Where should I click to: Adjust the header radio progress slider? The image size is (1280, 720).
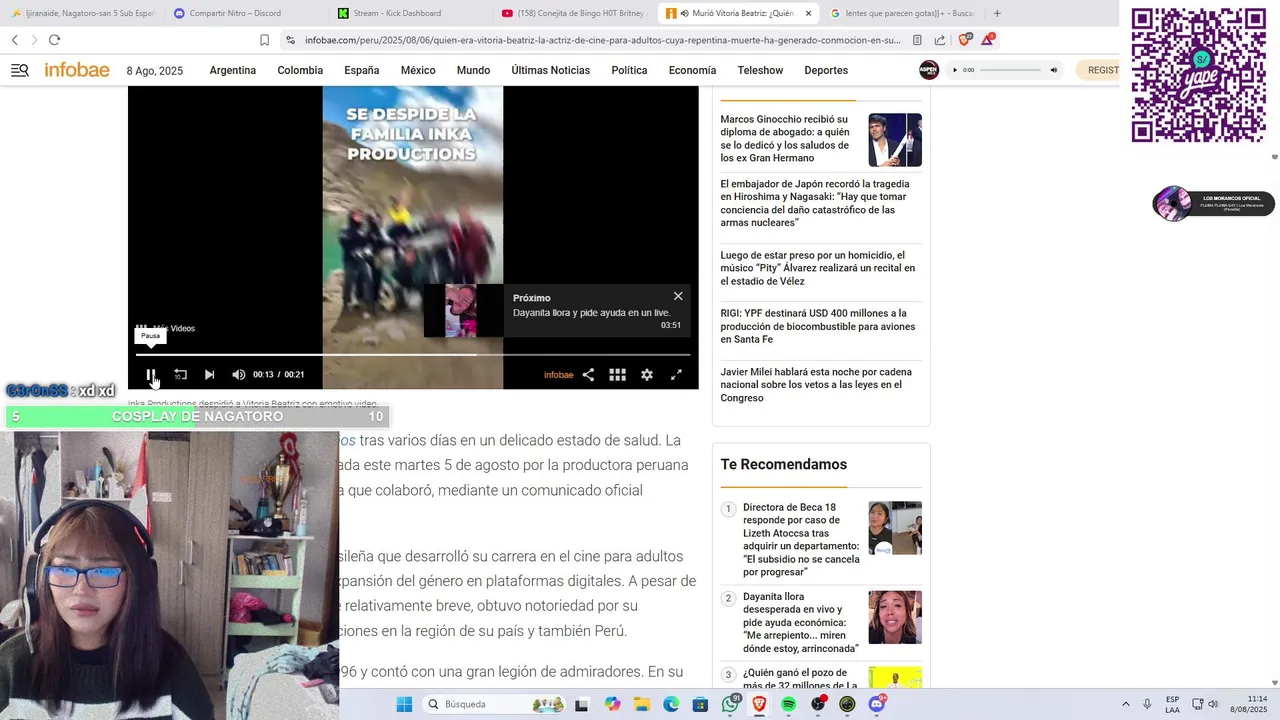[1010, 70]
